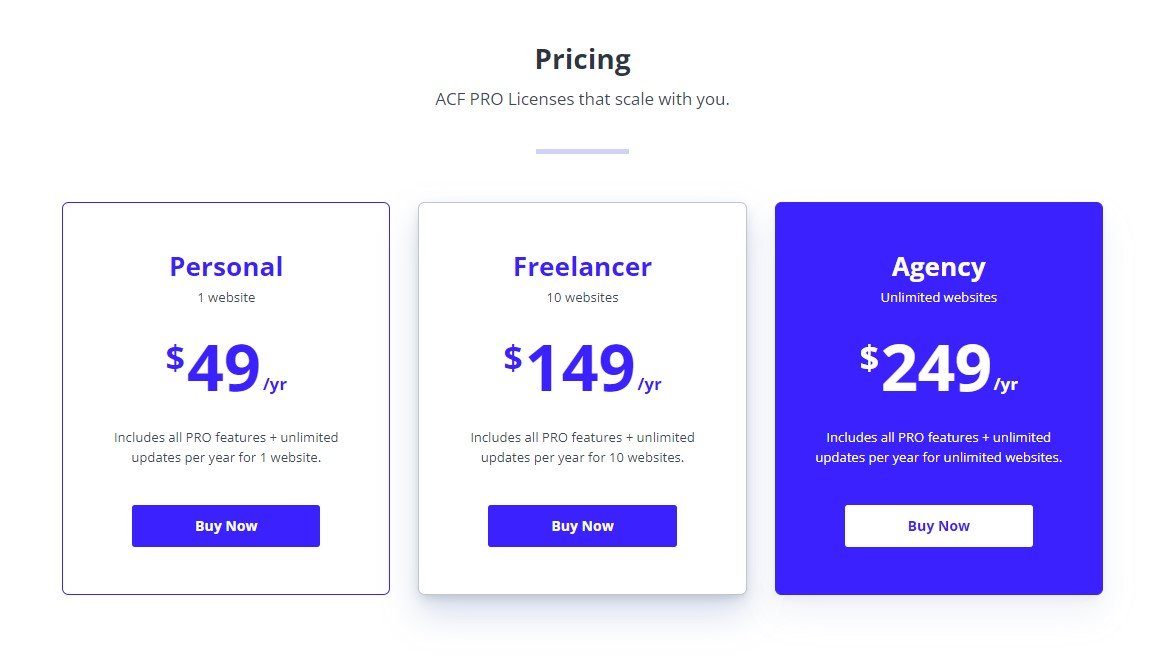
Task: Click the Pricing page heading
Action: (582, 60)
